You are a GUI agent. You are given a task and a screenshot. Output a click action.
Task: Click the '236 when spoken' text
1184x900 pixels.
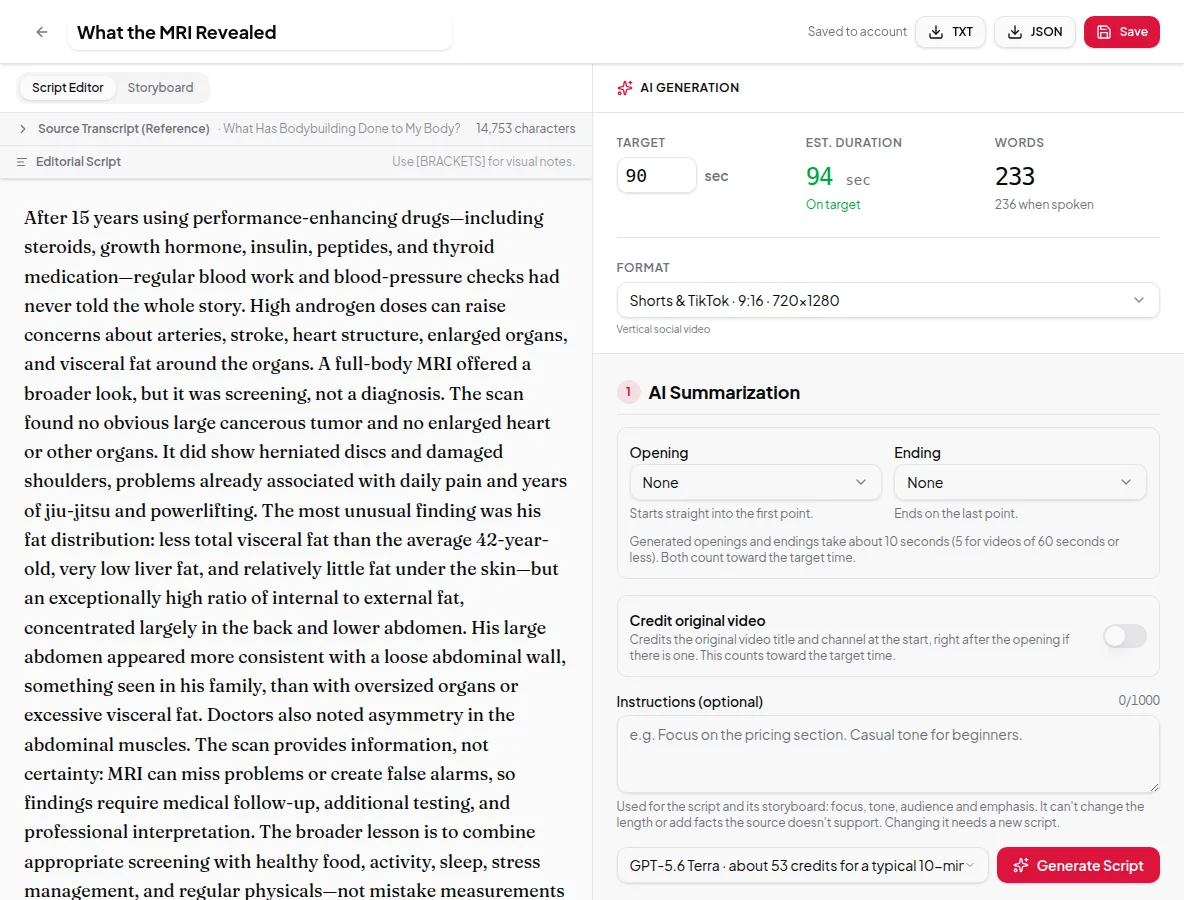click(x=1044, y=205)
